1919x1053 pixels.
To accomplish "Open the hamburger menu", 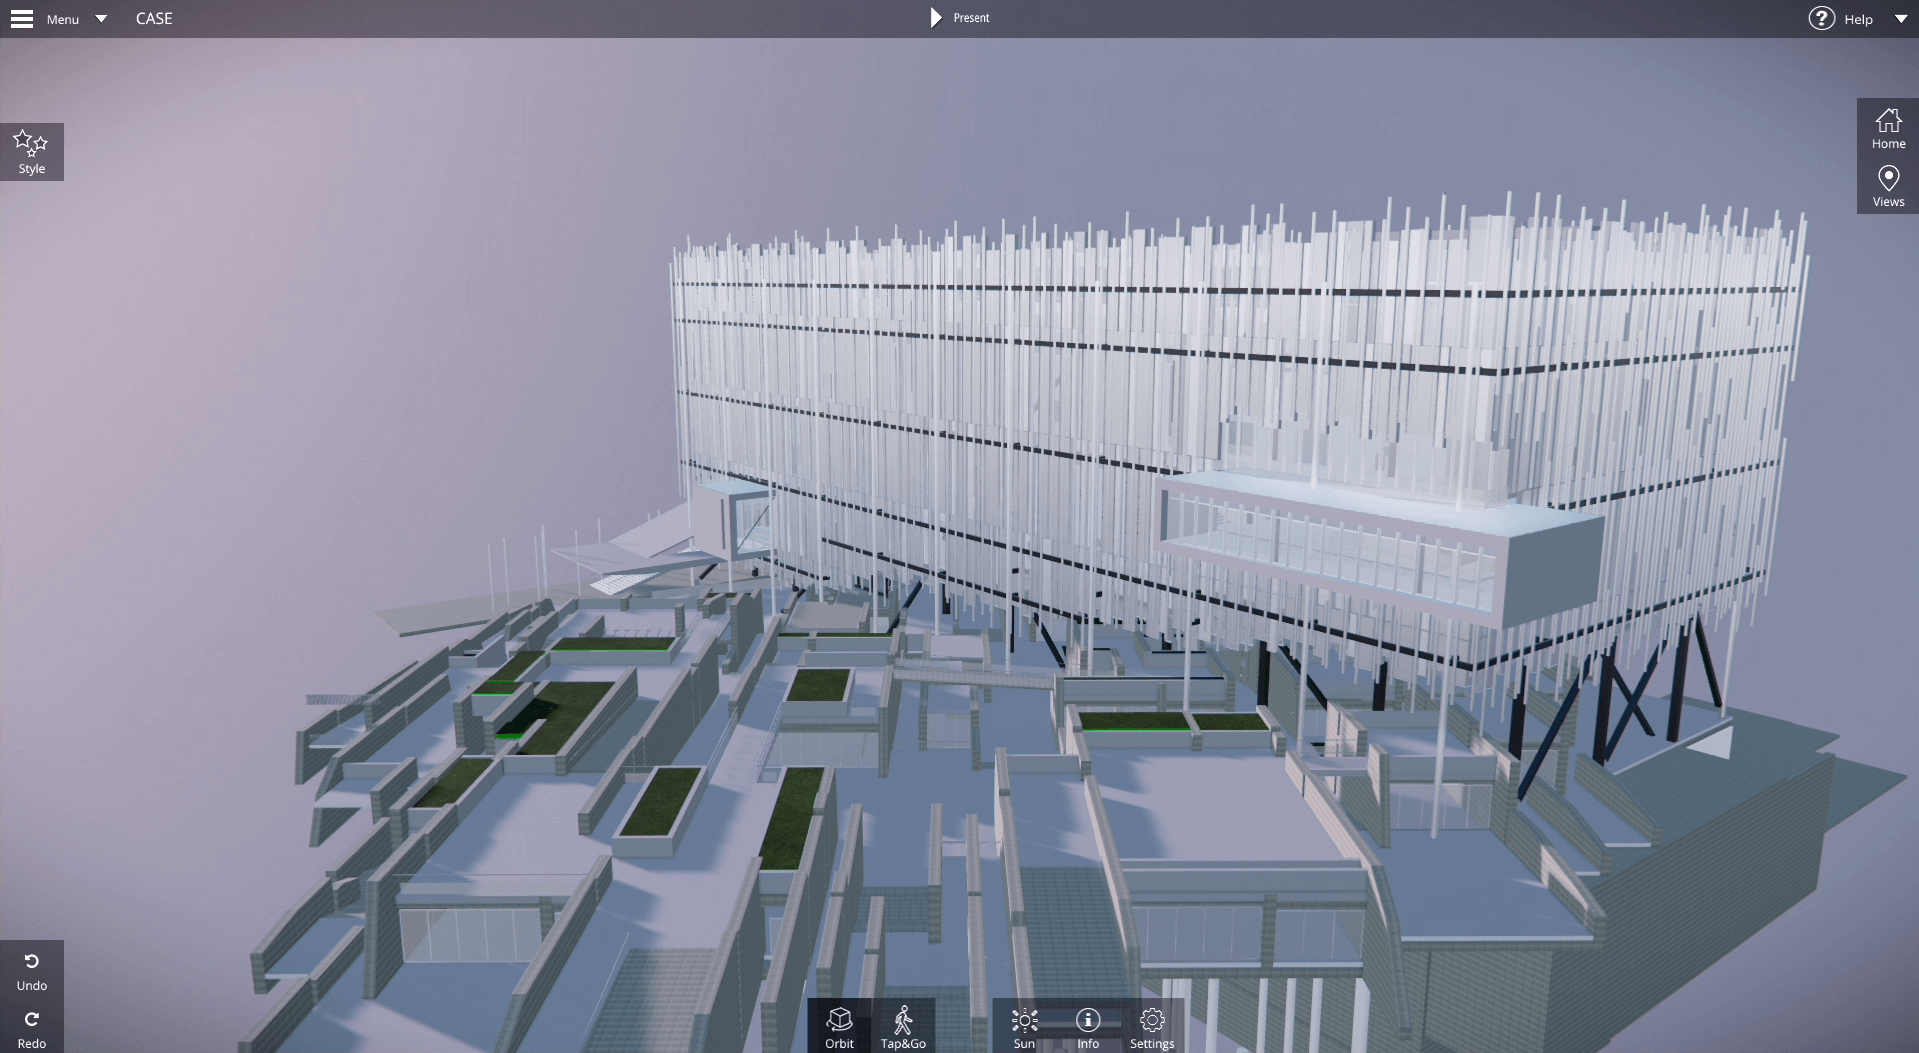I will tap(21, 18).
